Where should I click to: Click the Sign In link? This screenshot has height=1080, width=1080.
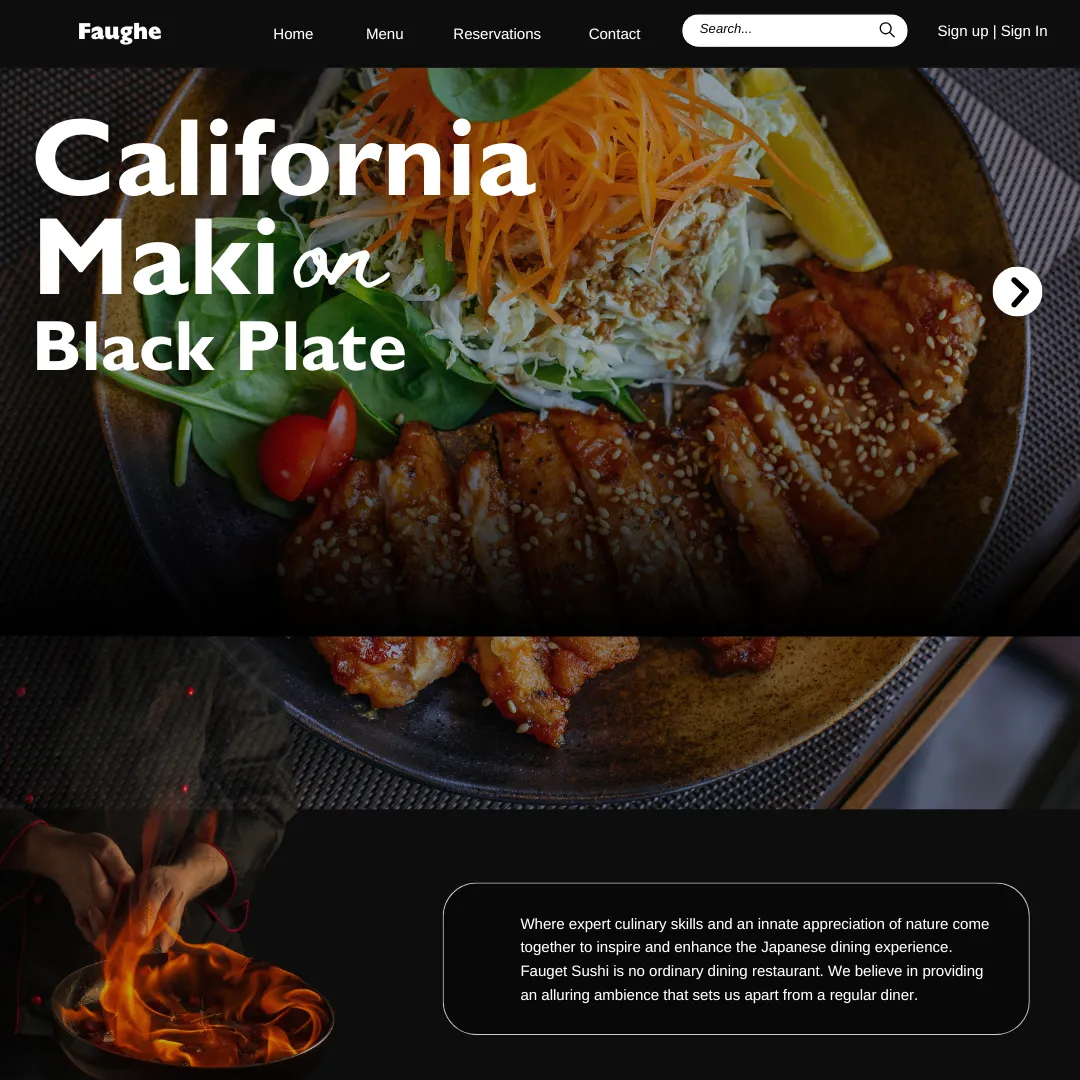1024,31
